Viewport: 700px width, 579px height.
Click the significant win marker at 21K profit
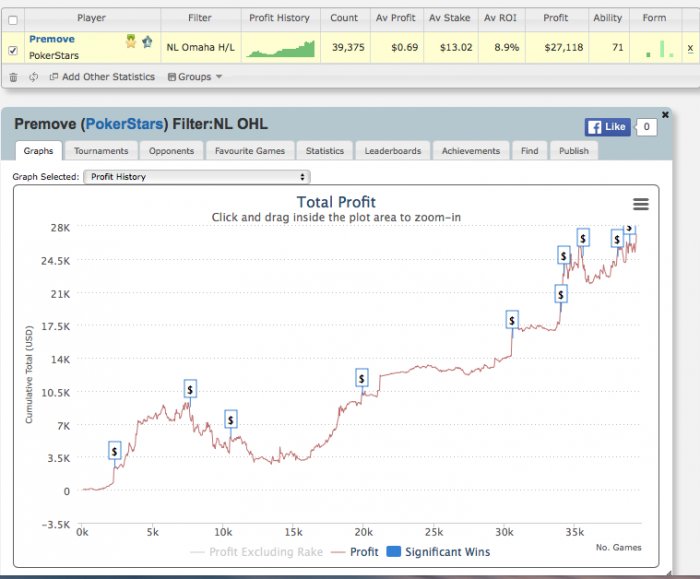(561, 294)
